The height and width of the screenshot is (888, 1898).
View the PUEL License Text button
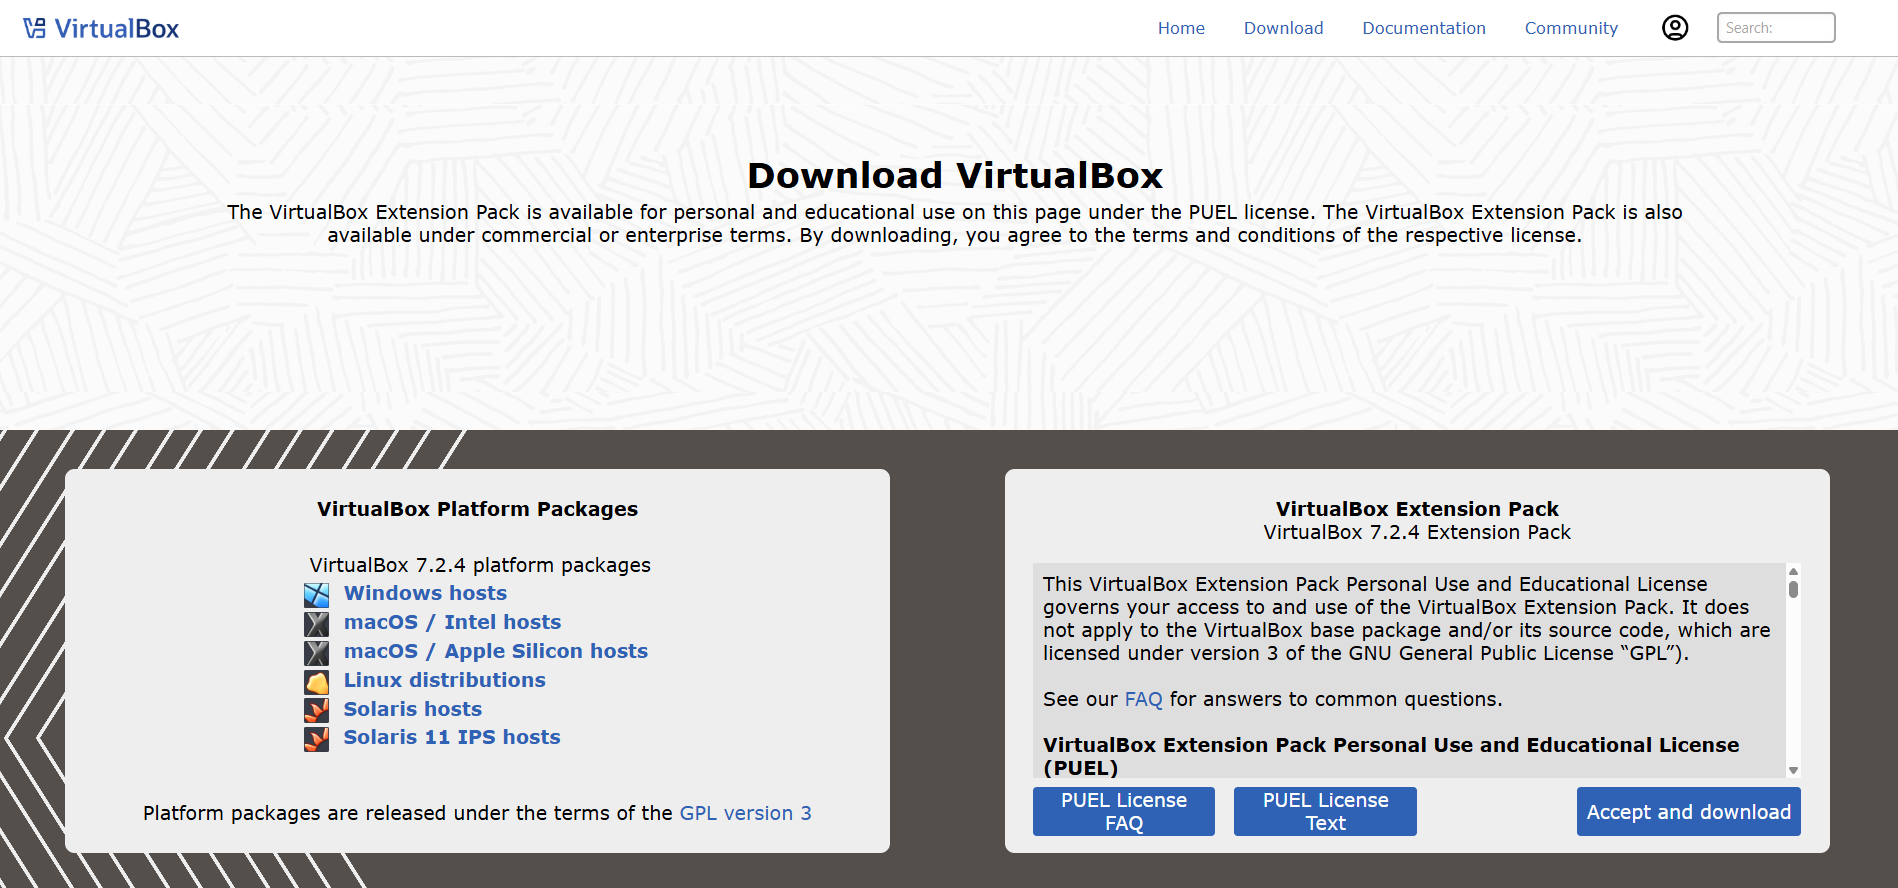(1324, 811)
